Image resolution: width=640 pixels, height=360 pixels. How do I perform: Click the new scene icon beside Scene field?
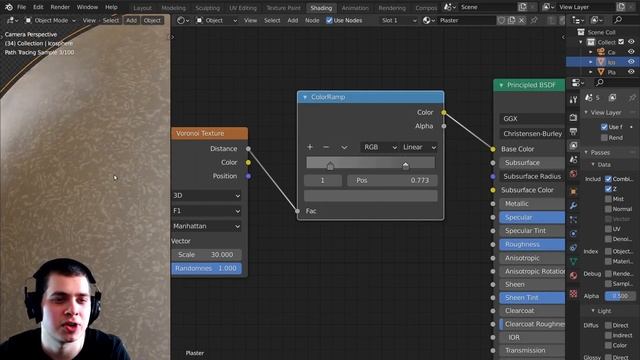522,7
